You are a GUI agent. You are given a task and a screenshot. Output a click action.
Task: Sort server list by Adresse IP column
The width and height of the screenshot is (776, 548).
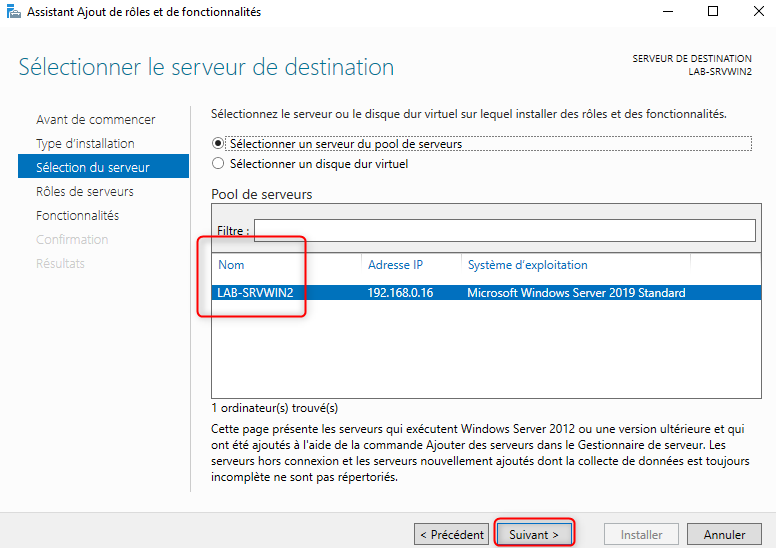[x=395, y=265]
